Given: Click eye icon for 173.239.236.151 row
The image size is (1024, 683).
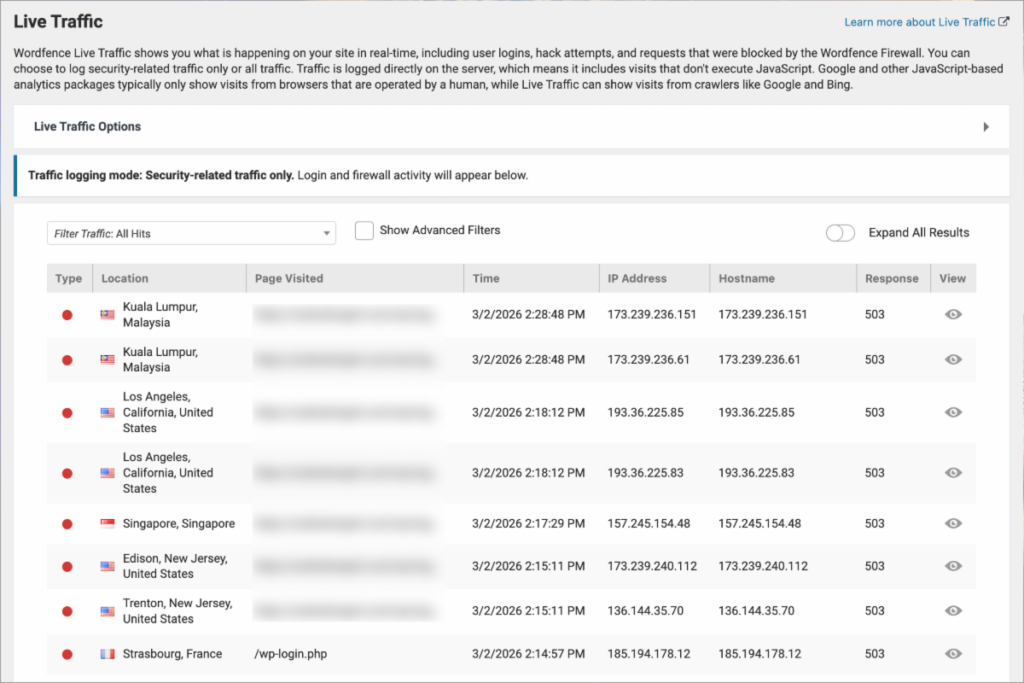Looking at the screenshot, I should (953, 314).
